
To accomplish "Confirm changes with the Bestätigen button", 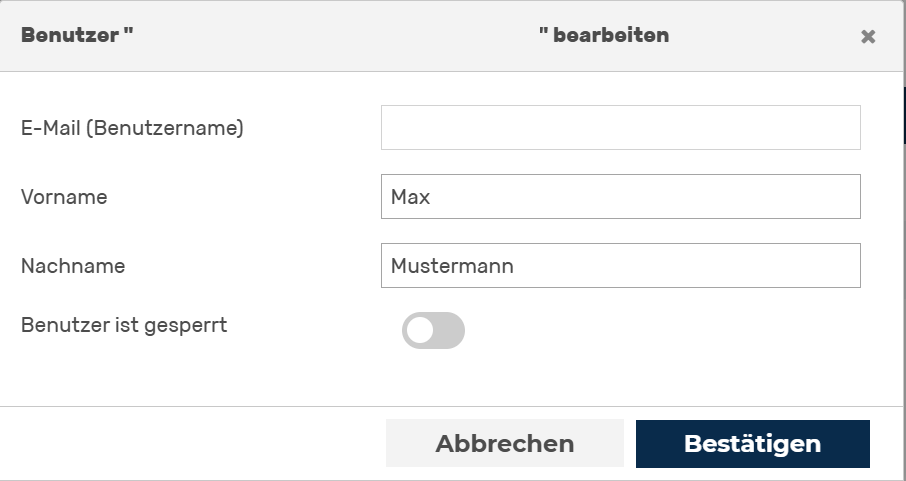I will coord(752,443).
